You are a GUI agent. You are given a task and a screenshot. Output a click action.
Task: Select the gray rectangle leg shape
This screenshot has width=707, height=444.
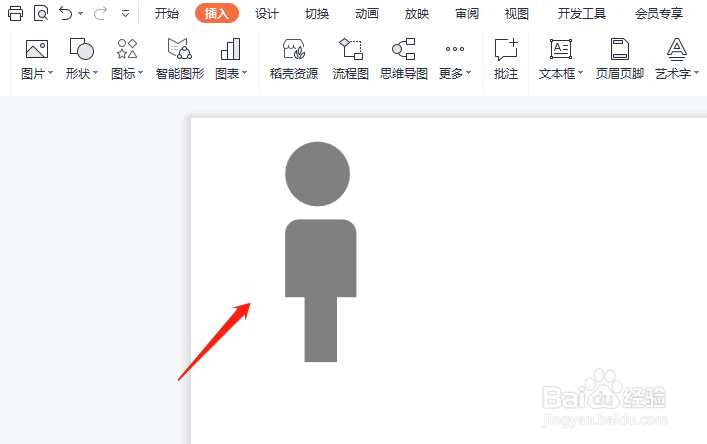(321, 330)
